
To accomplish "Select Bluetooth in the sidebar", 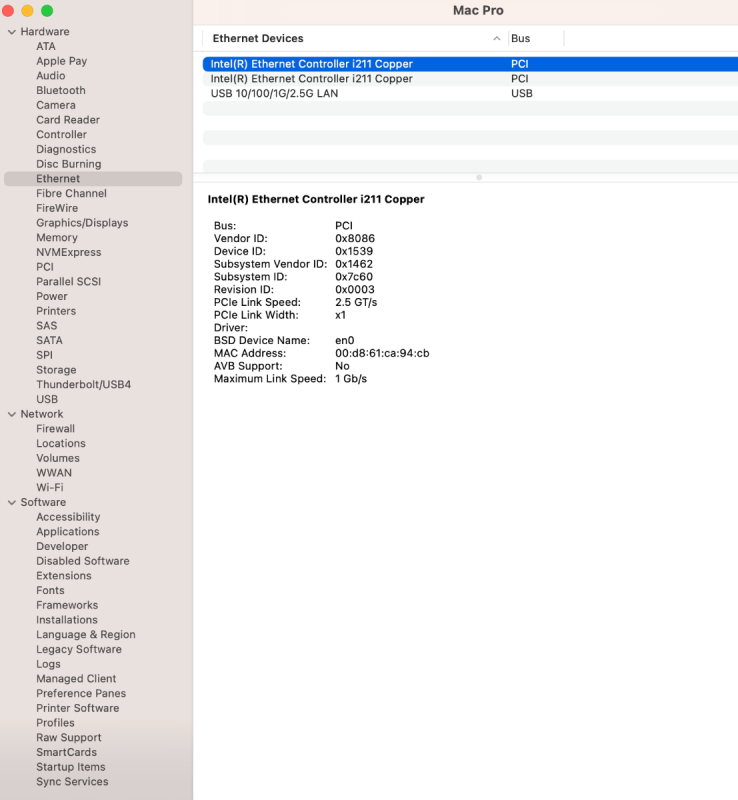I will 61,90.
